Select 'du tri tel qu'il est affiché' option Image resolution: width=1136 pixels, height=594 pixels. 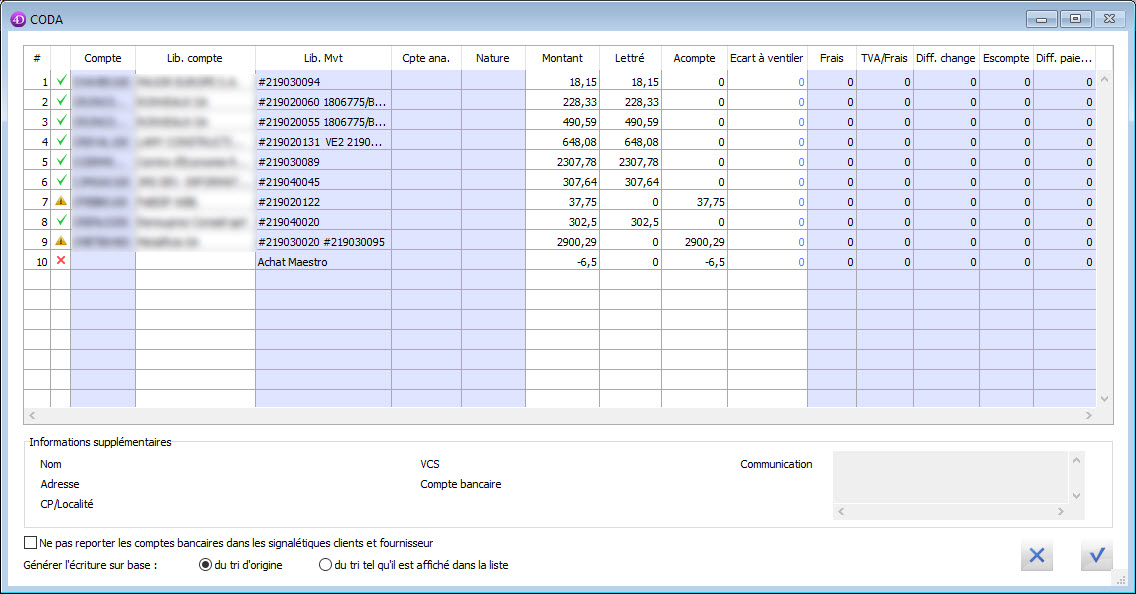click(325, 565)
